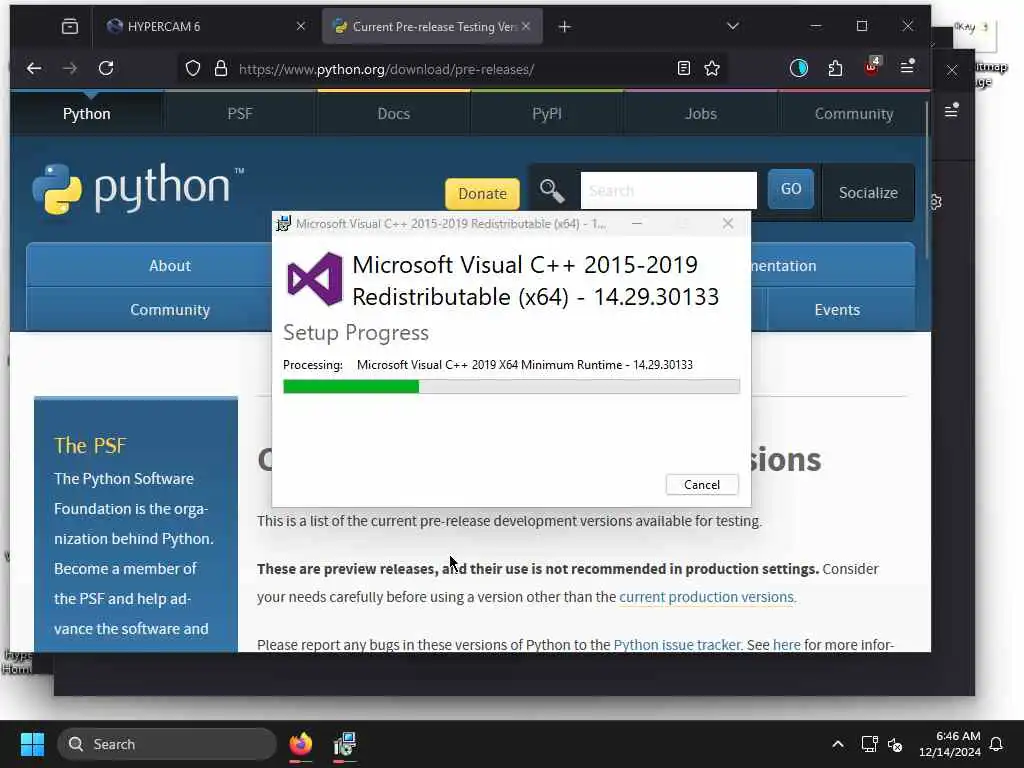Image resolution: width=1024 pixels, height=768 pixels.
Task: Open the Jobs top navigation tab
Action: coord(701,114)
